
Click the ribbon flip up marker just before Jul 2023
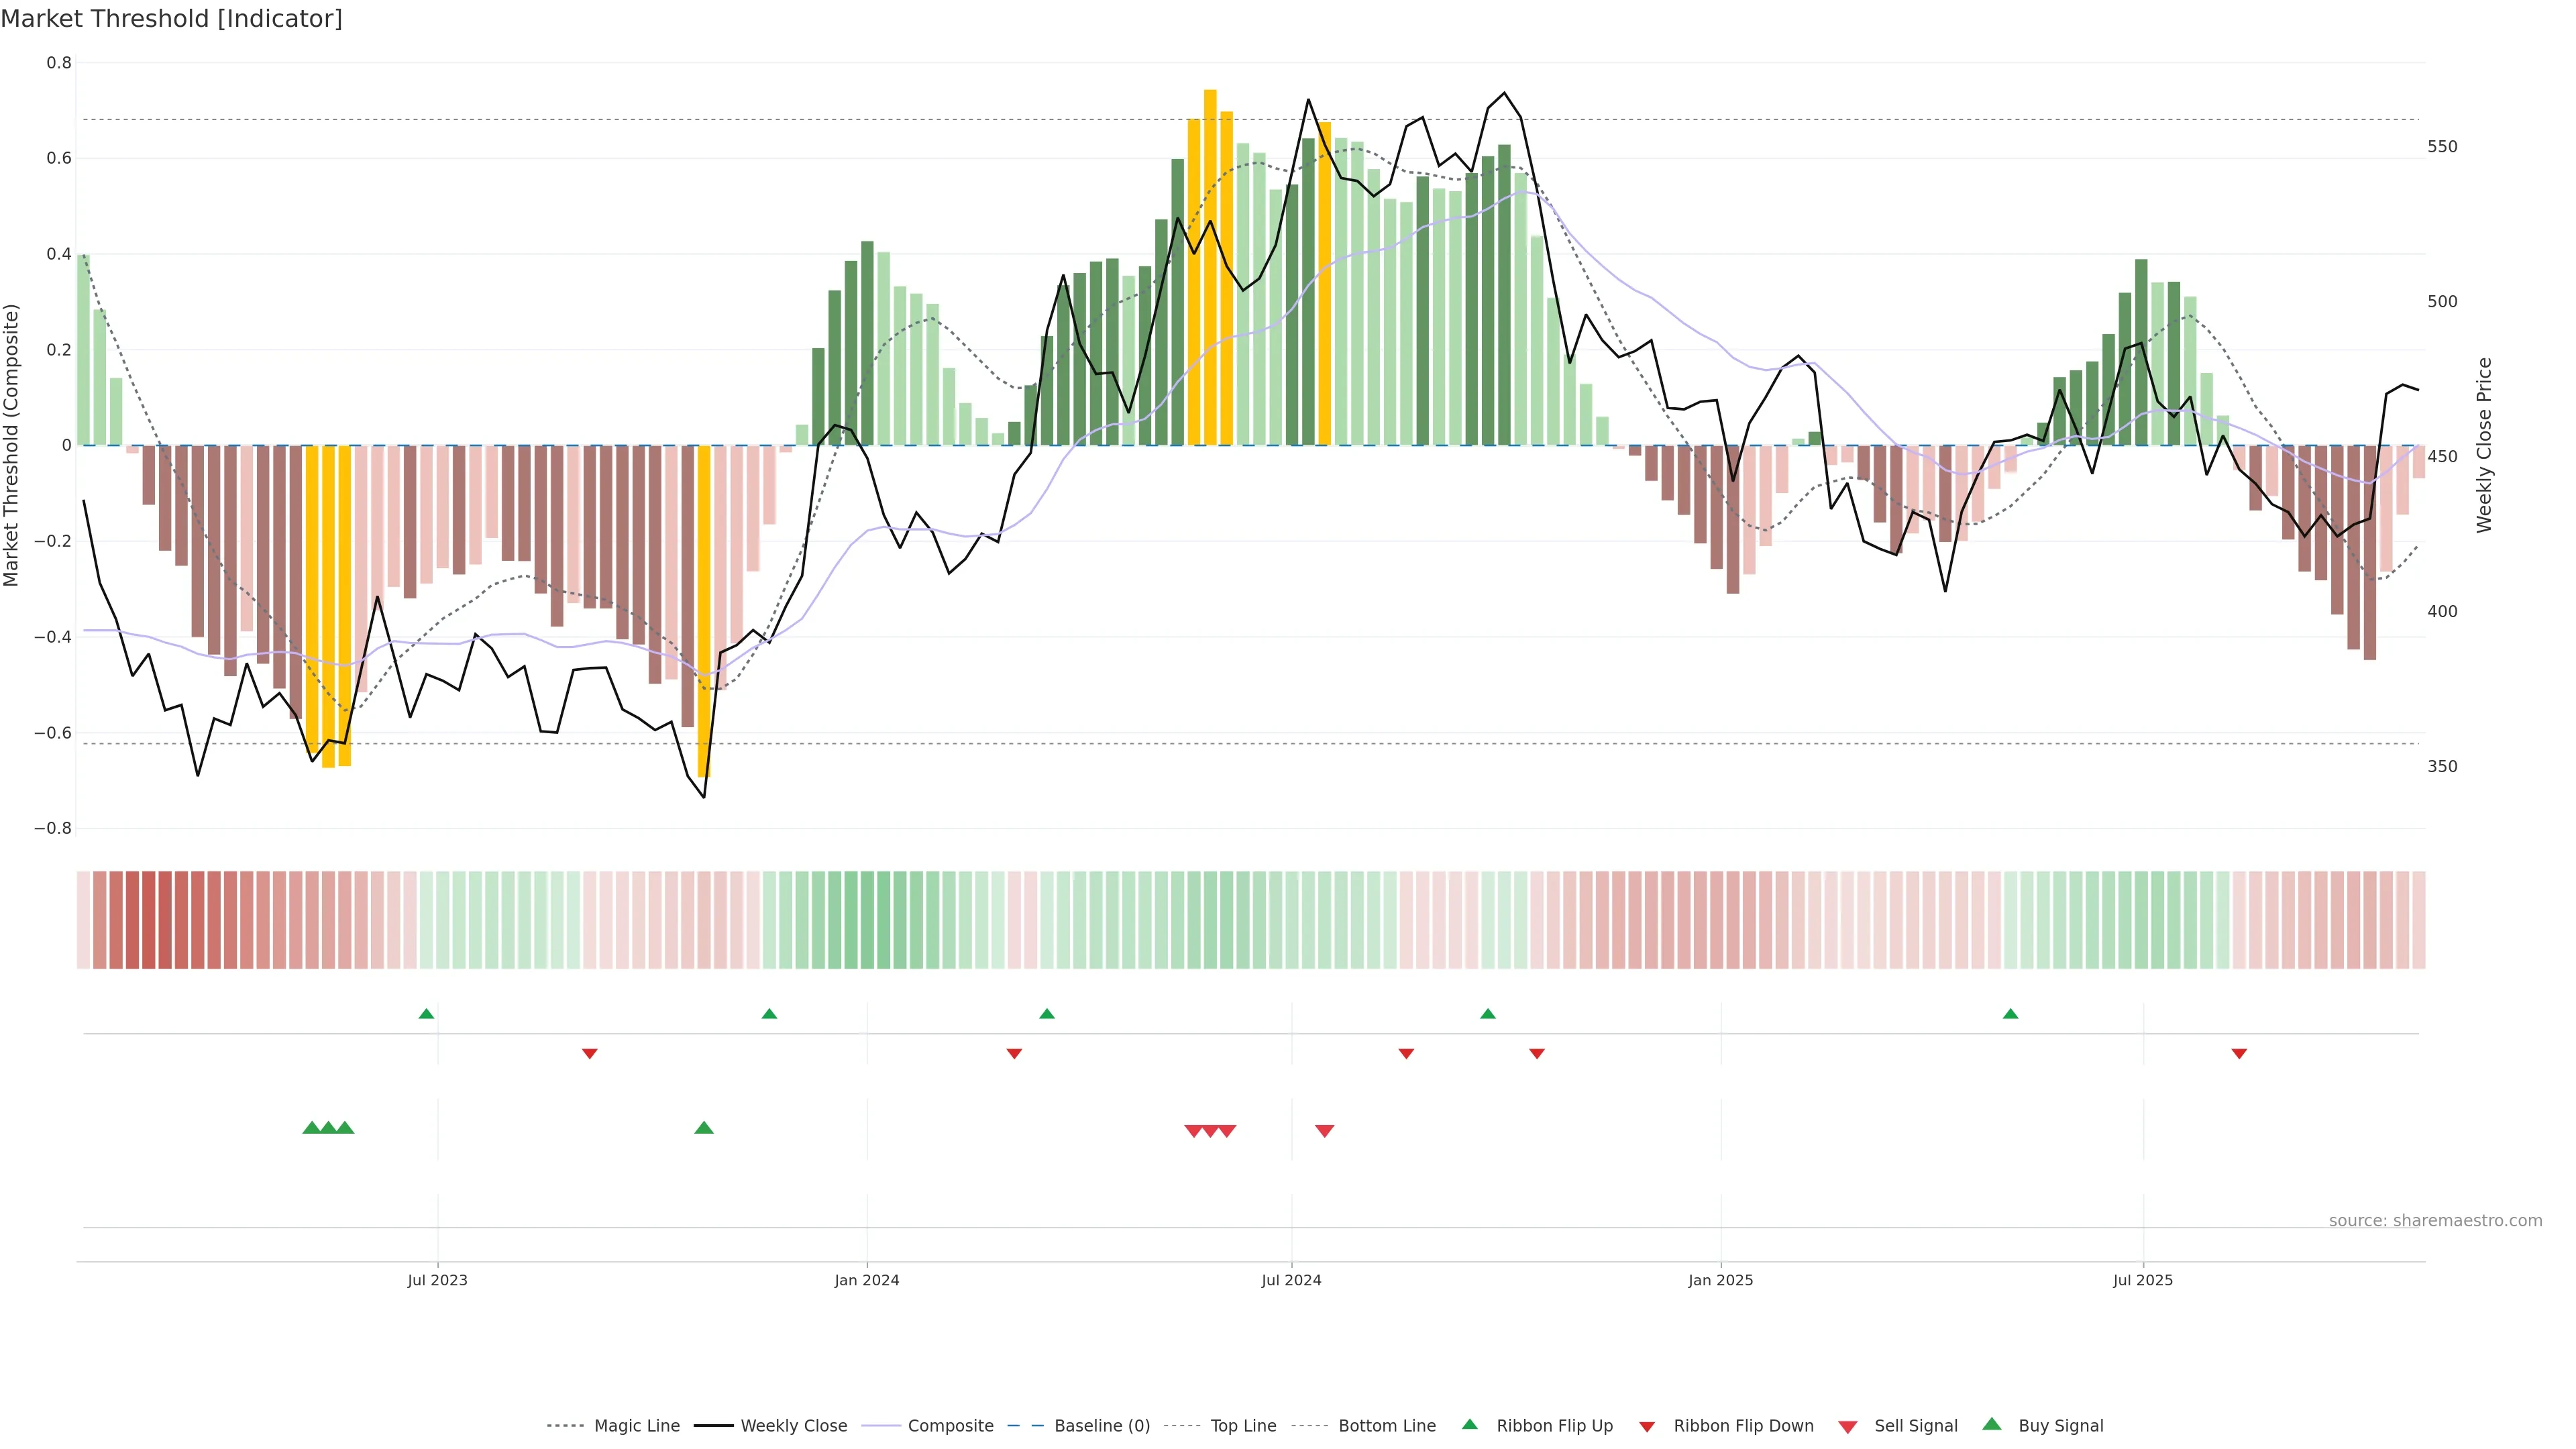click(426, 1014)
